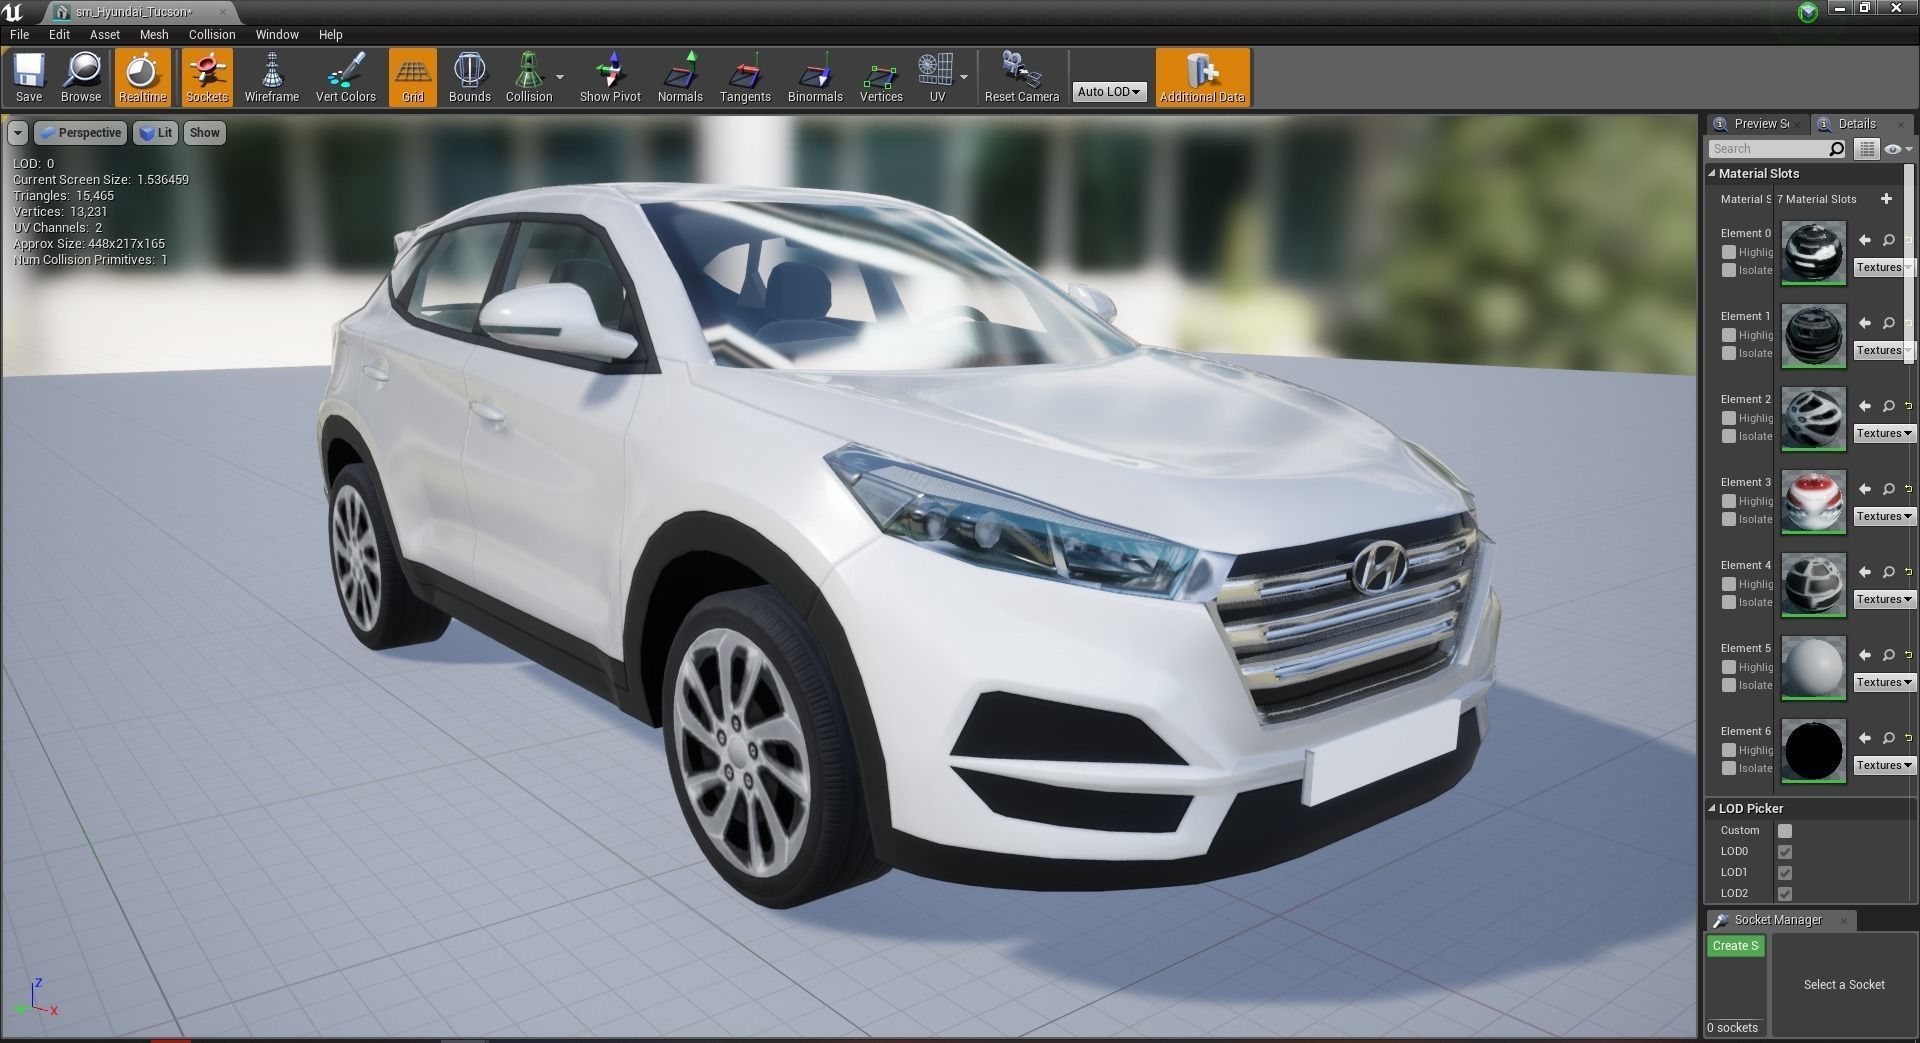Click the Details search field
The image size is (1920, 1043).
tap(1777, 149)
